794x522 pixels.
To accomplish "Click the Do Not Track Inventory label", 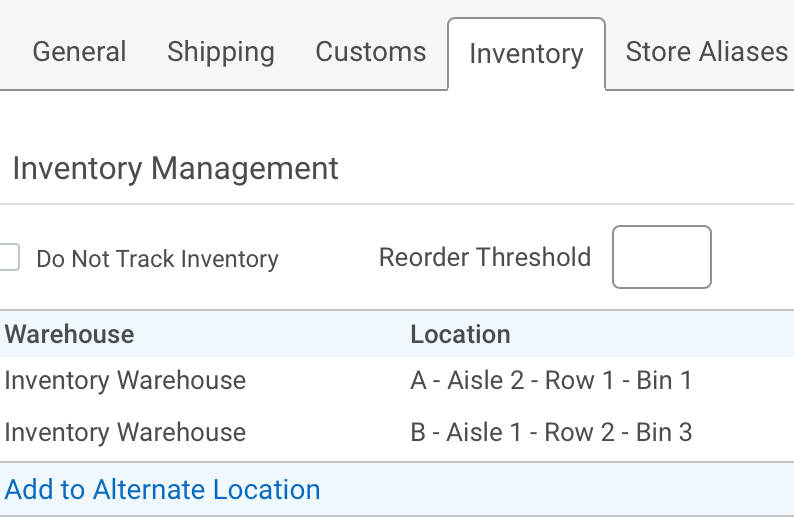I will pyautogui.click(x=157, y=260).
